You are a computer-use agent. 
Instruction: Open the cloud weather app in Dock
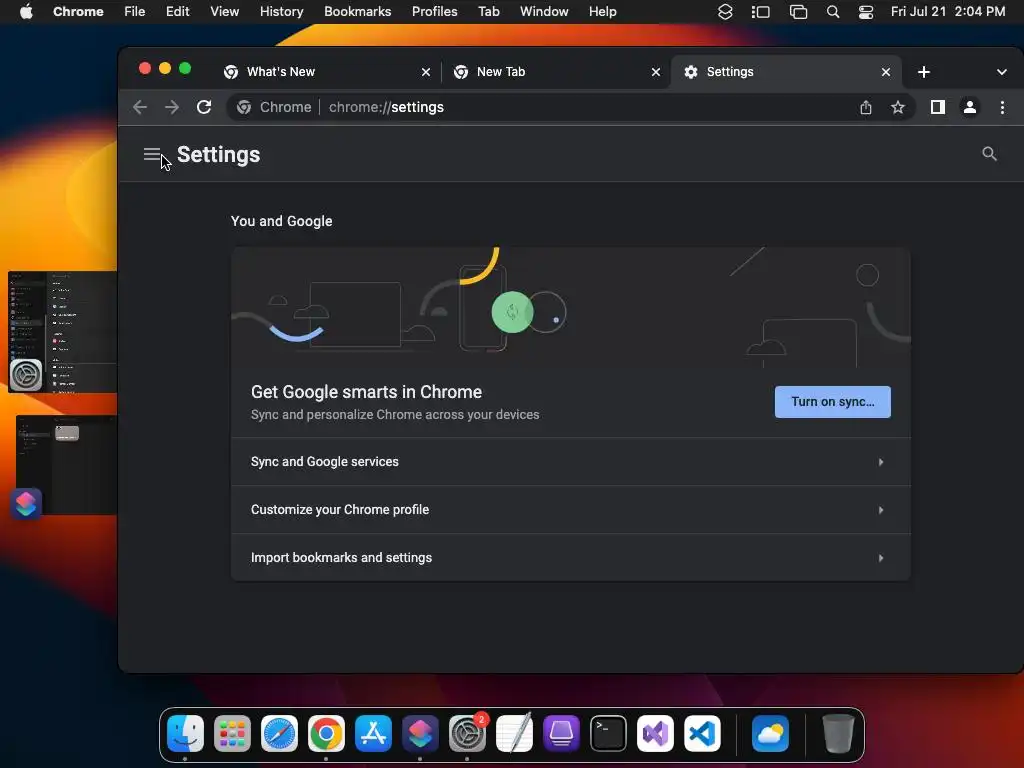point(771,733)
